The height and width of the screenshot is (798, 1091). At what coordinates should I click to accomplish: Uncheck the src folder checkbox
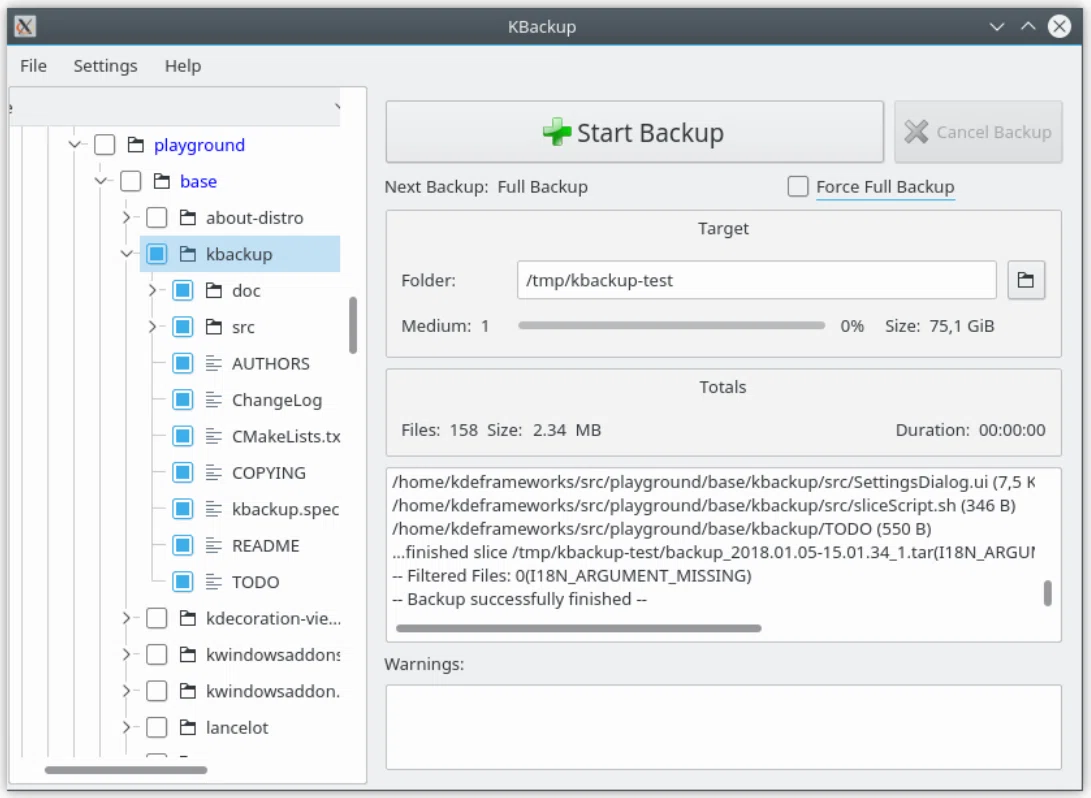pyautogui.click(x=183, y=327)
